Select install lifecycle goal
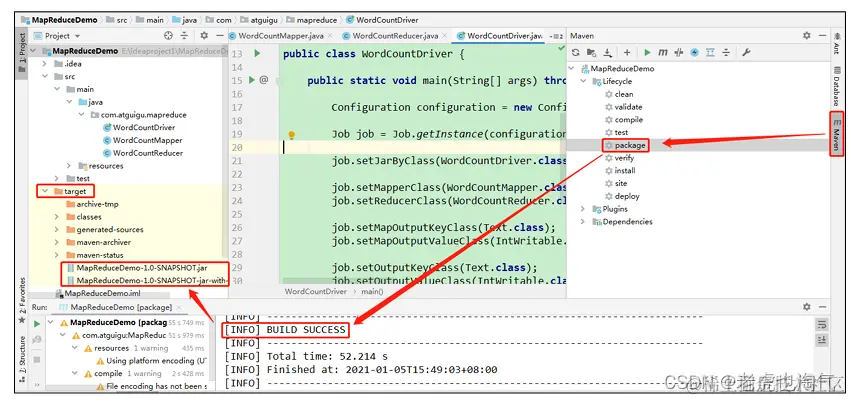The width and height of the screenshot is (851, 401). coord(620,170)
